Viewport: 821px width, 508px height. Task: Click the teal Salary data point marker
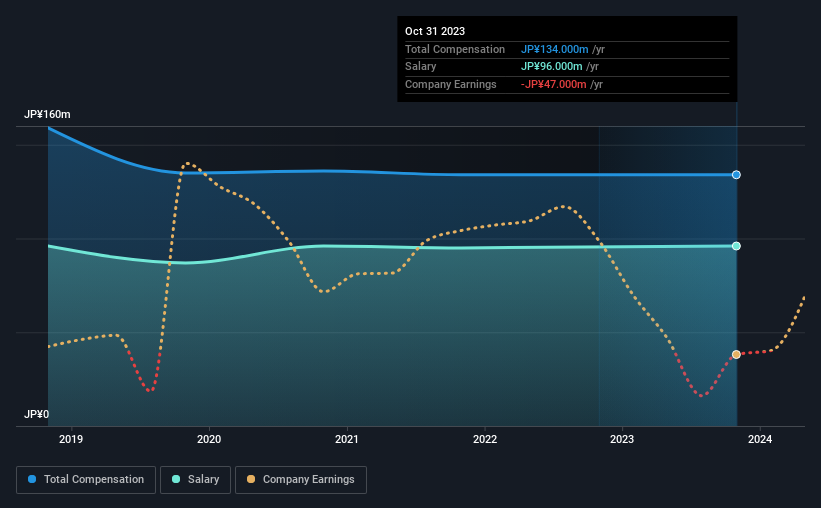click(x=736, y=246)
